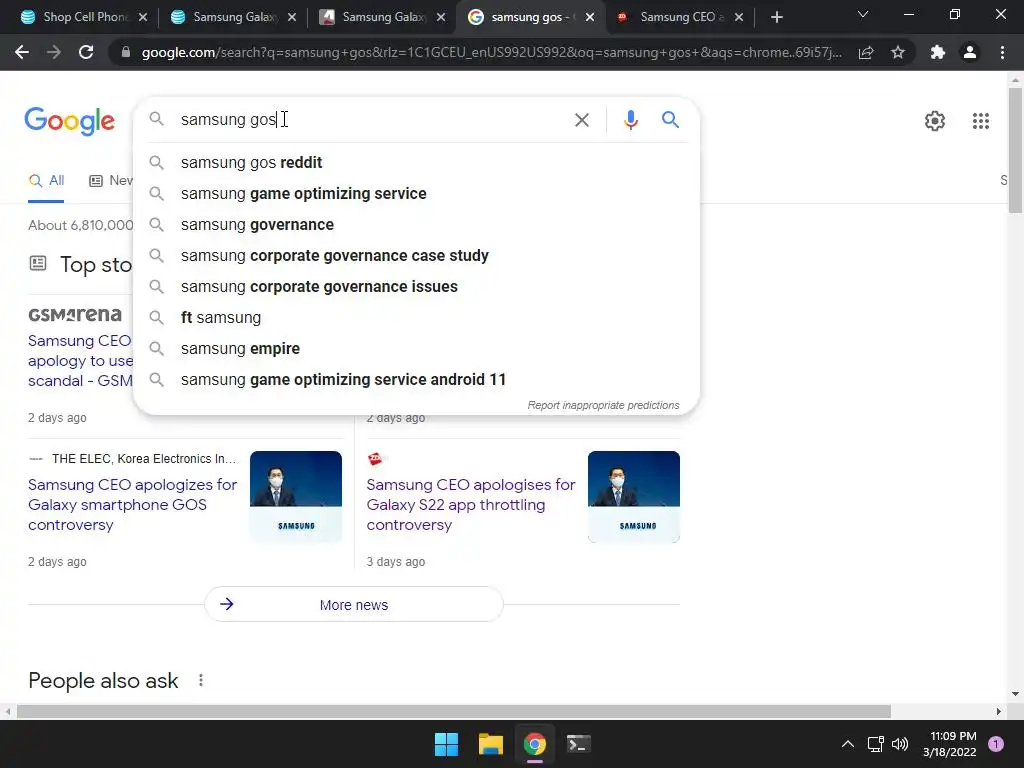Image resolution: width=1024 pixels, height=768 pixels.
Task: Submit search using blue magnifier icon
Action: pos(670,120)
